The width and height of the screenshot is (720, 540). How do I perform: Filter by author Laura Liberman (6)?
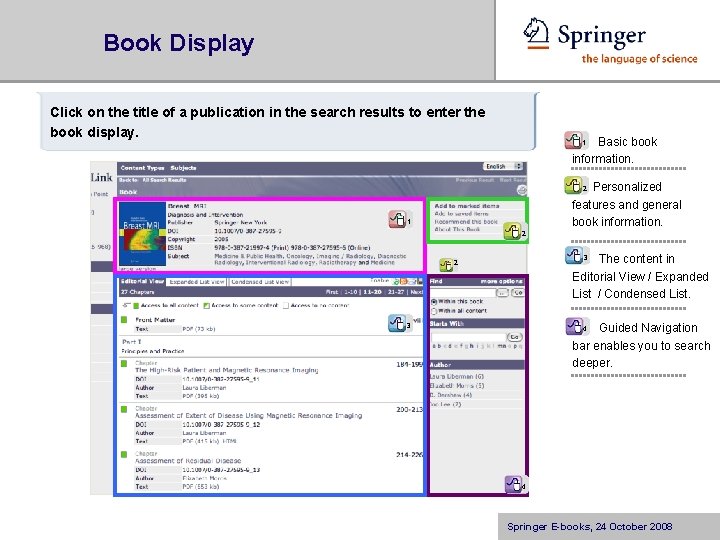click(x=457, y=377)
